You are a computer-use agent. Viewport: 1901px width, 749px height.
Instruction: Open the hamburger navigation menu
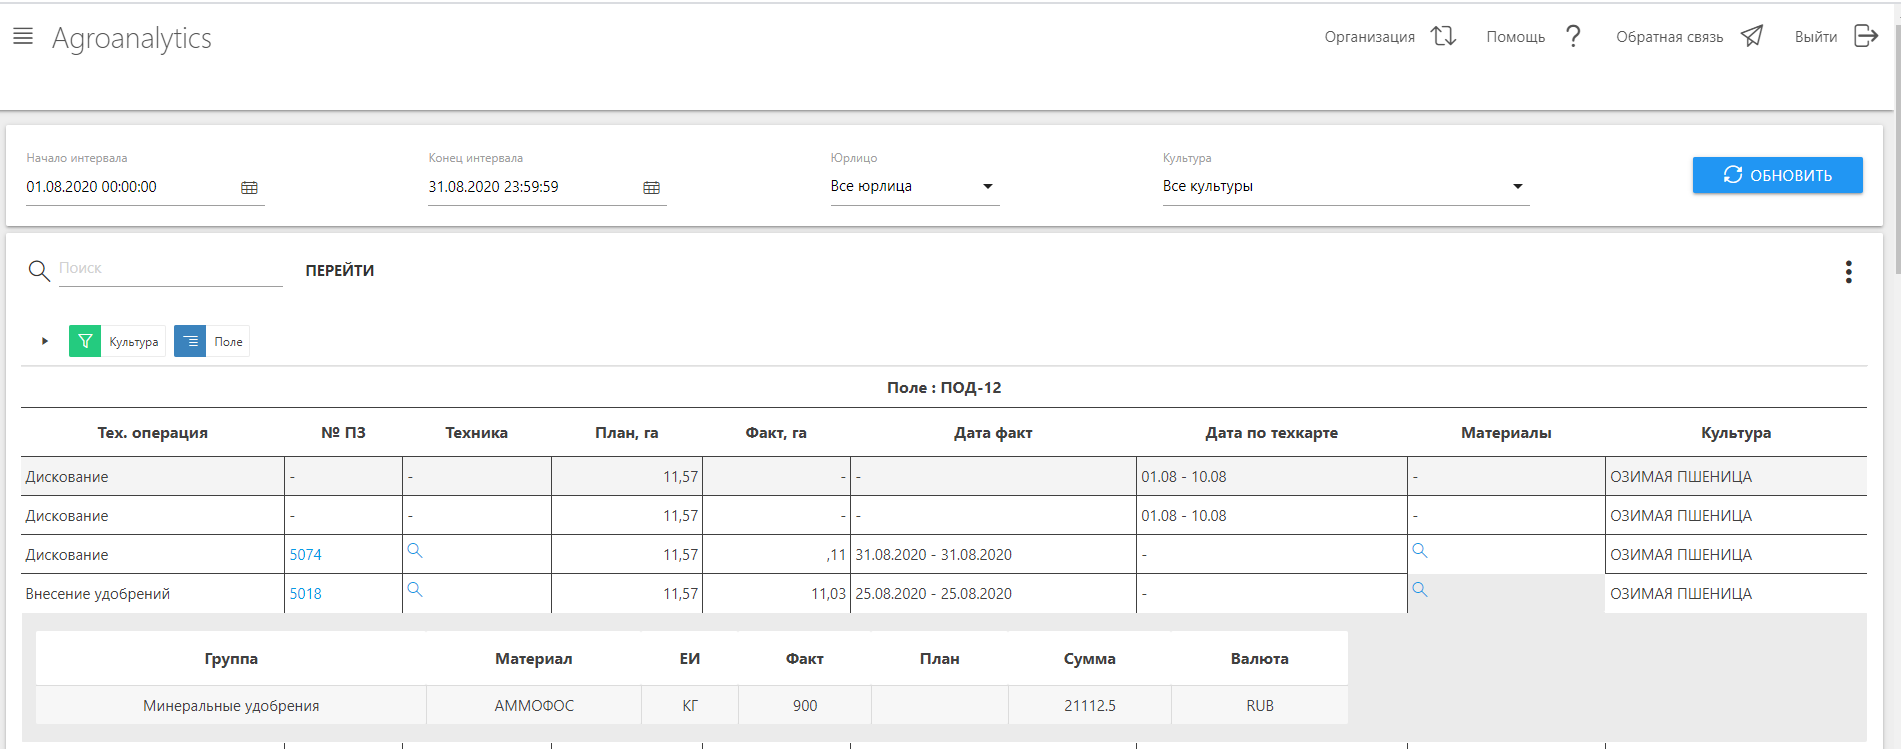tap(23, 37)
